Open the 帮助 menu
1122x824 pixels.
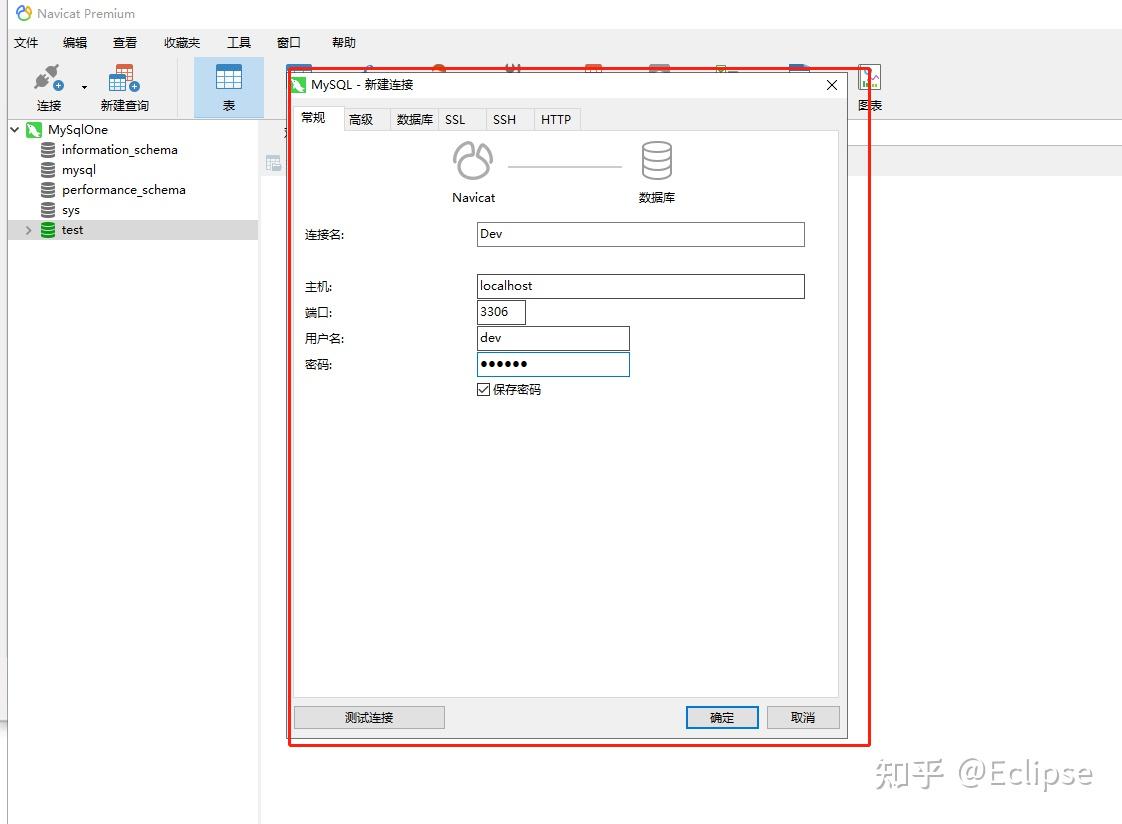click(x=343, y=43)
